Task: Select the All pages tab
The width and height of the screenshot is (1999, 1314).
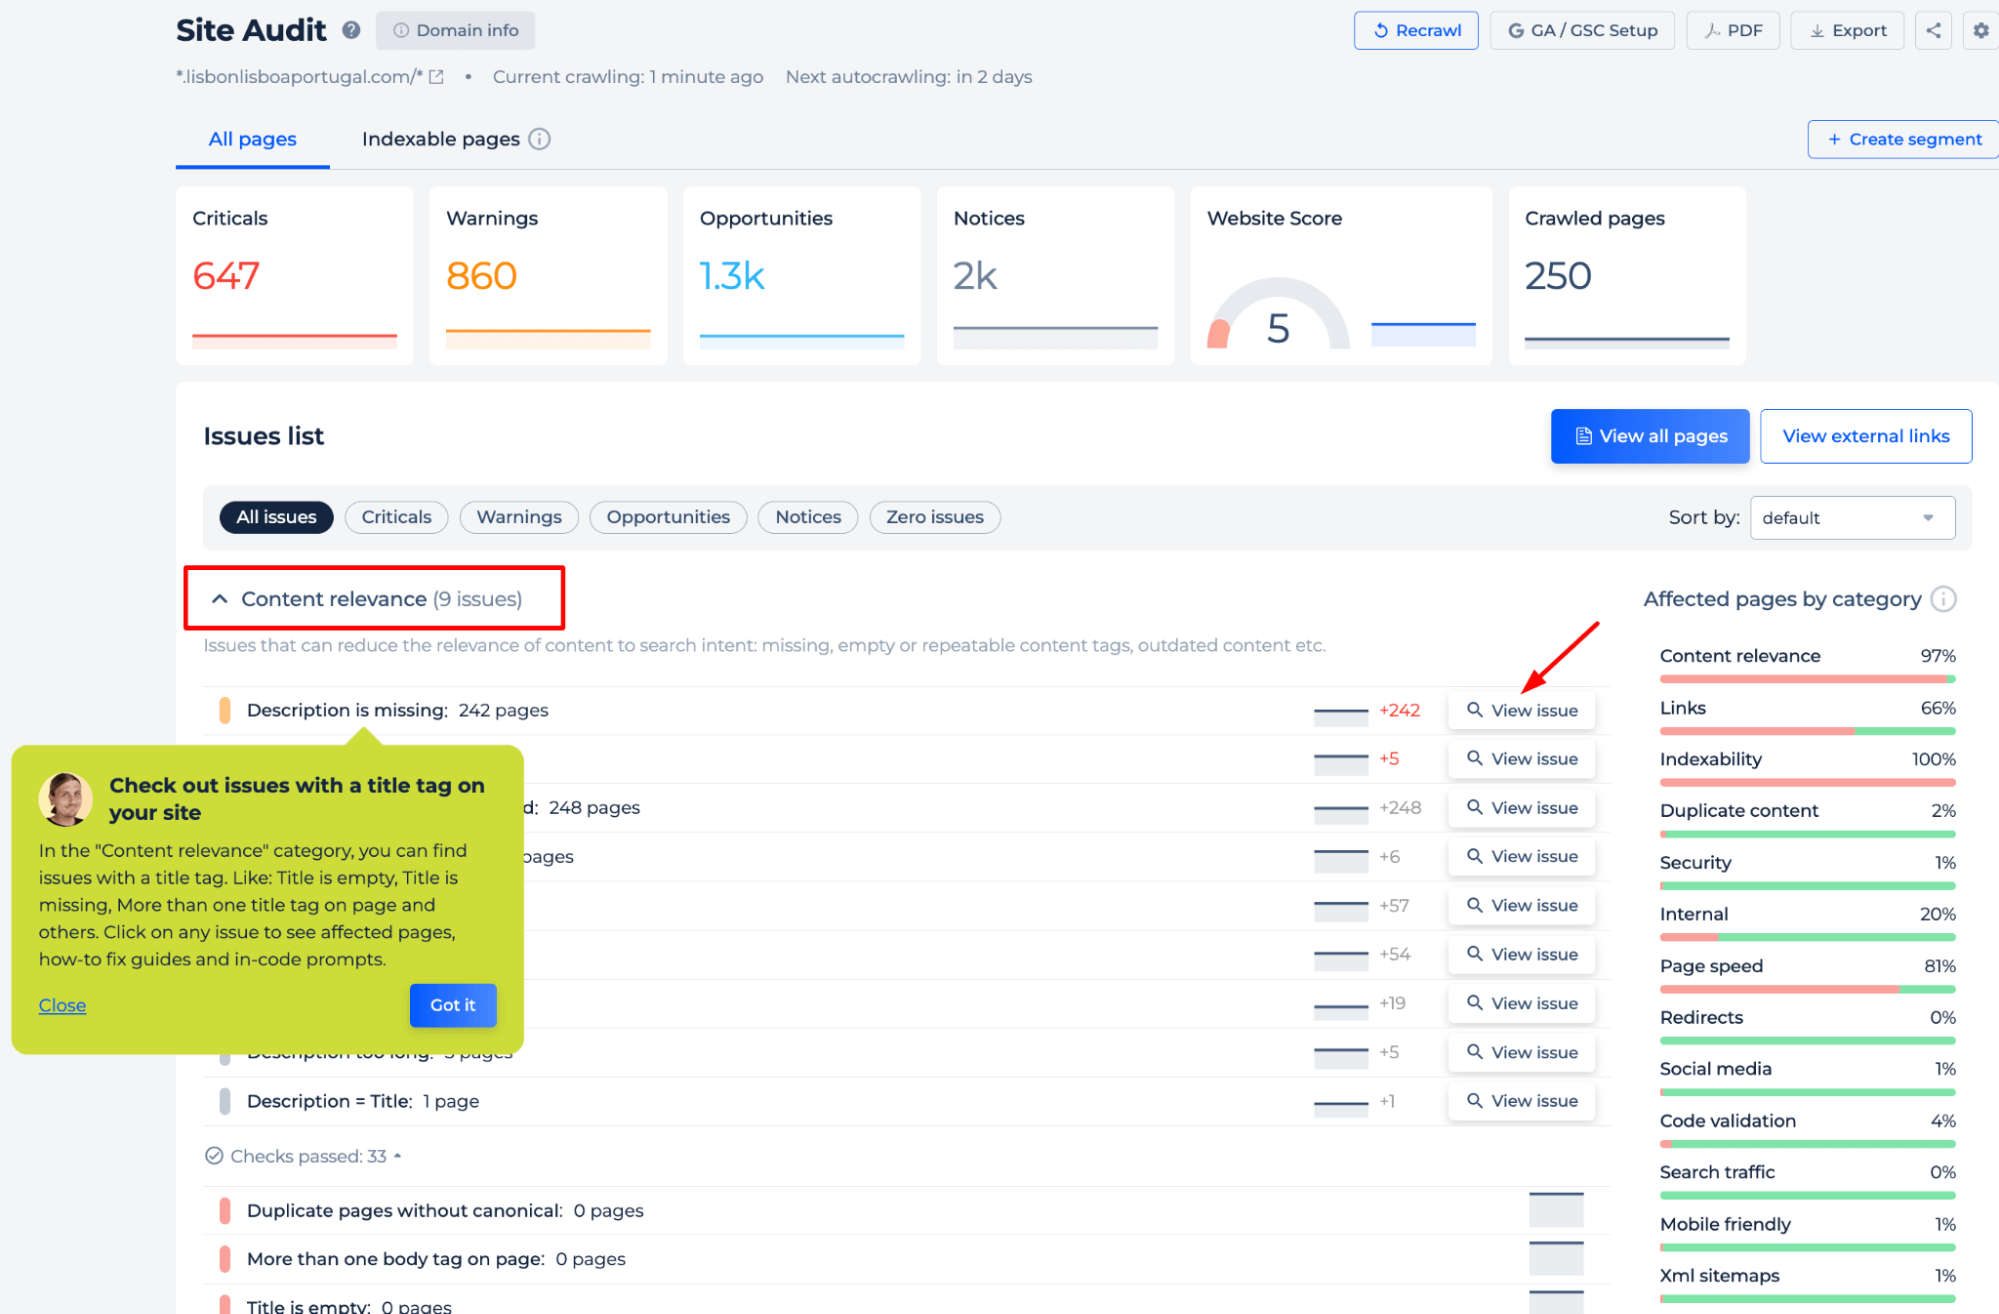Action: tap(252, 139)
